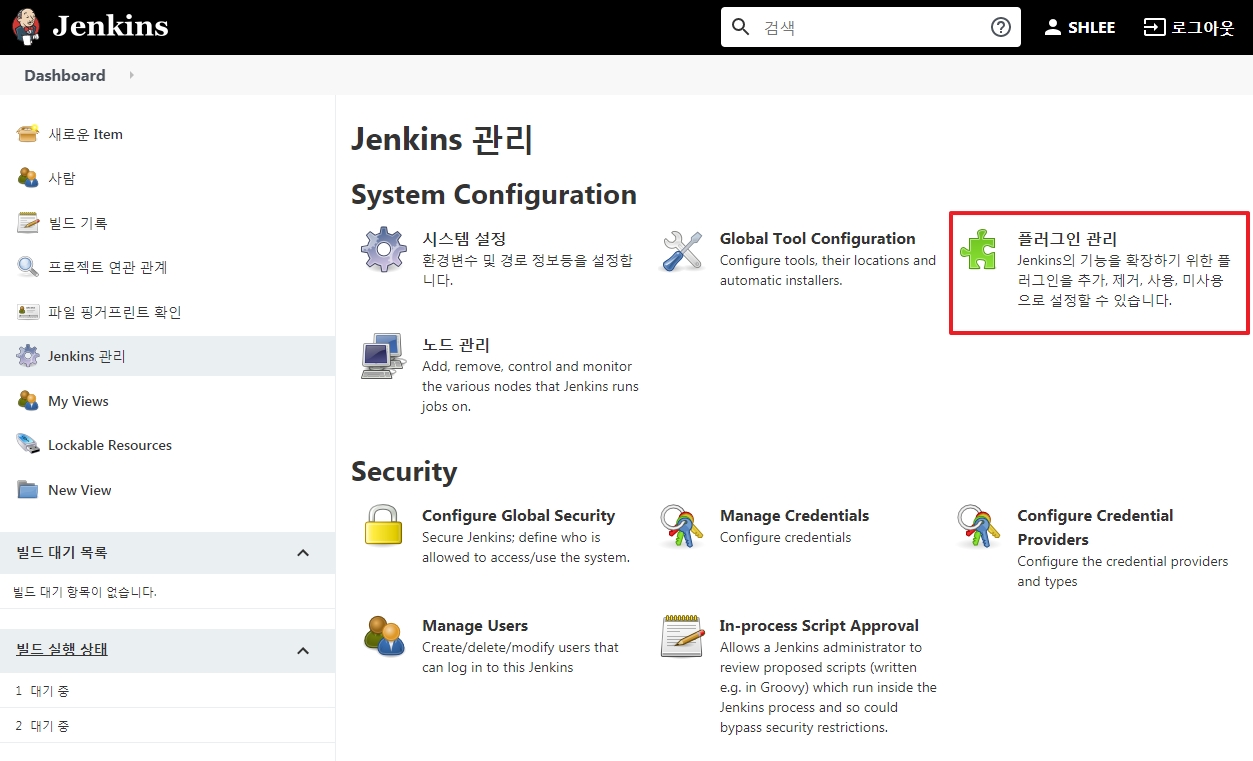The height and width of the screenshot is (761, 1253).
Task: Click the Lockable Resources icon
Action: tap(28, 445)
